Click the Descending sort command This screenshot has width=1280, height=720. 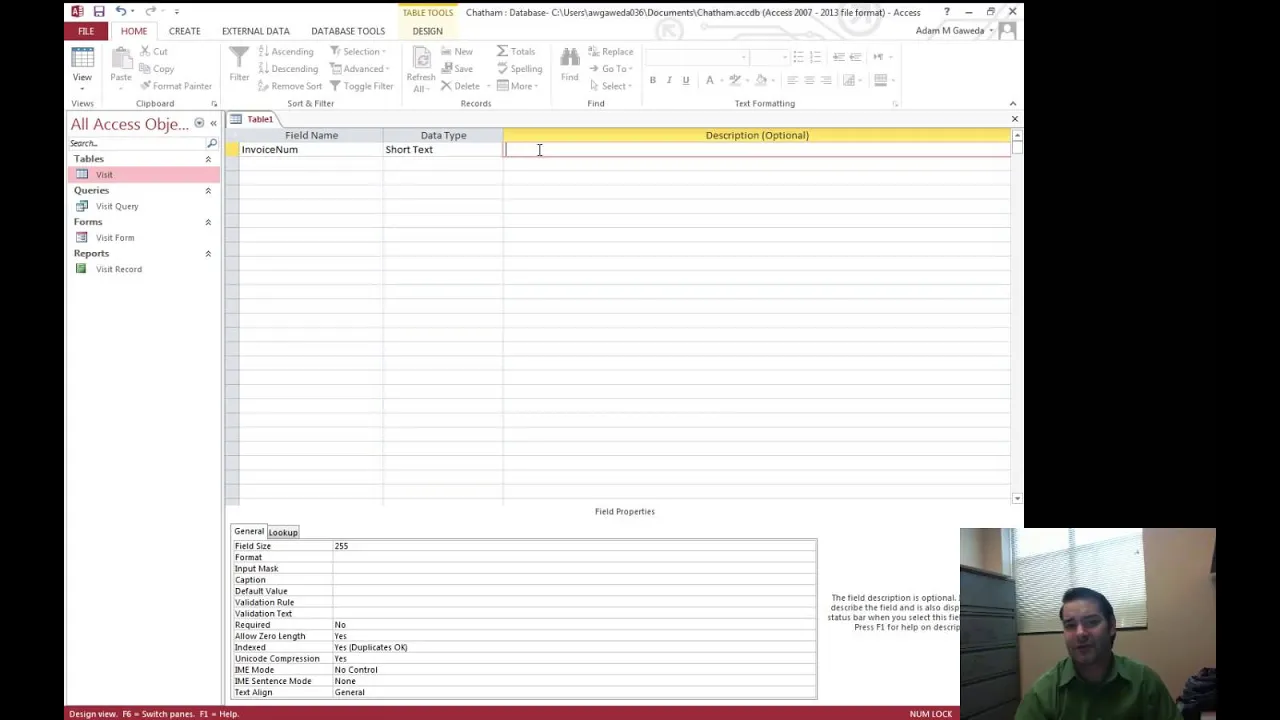(288, 69)
